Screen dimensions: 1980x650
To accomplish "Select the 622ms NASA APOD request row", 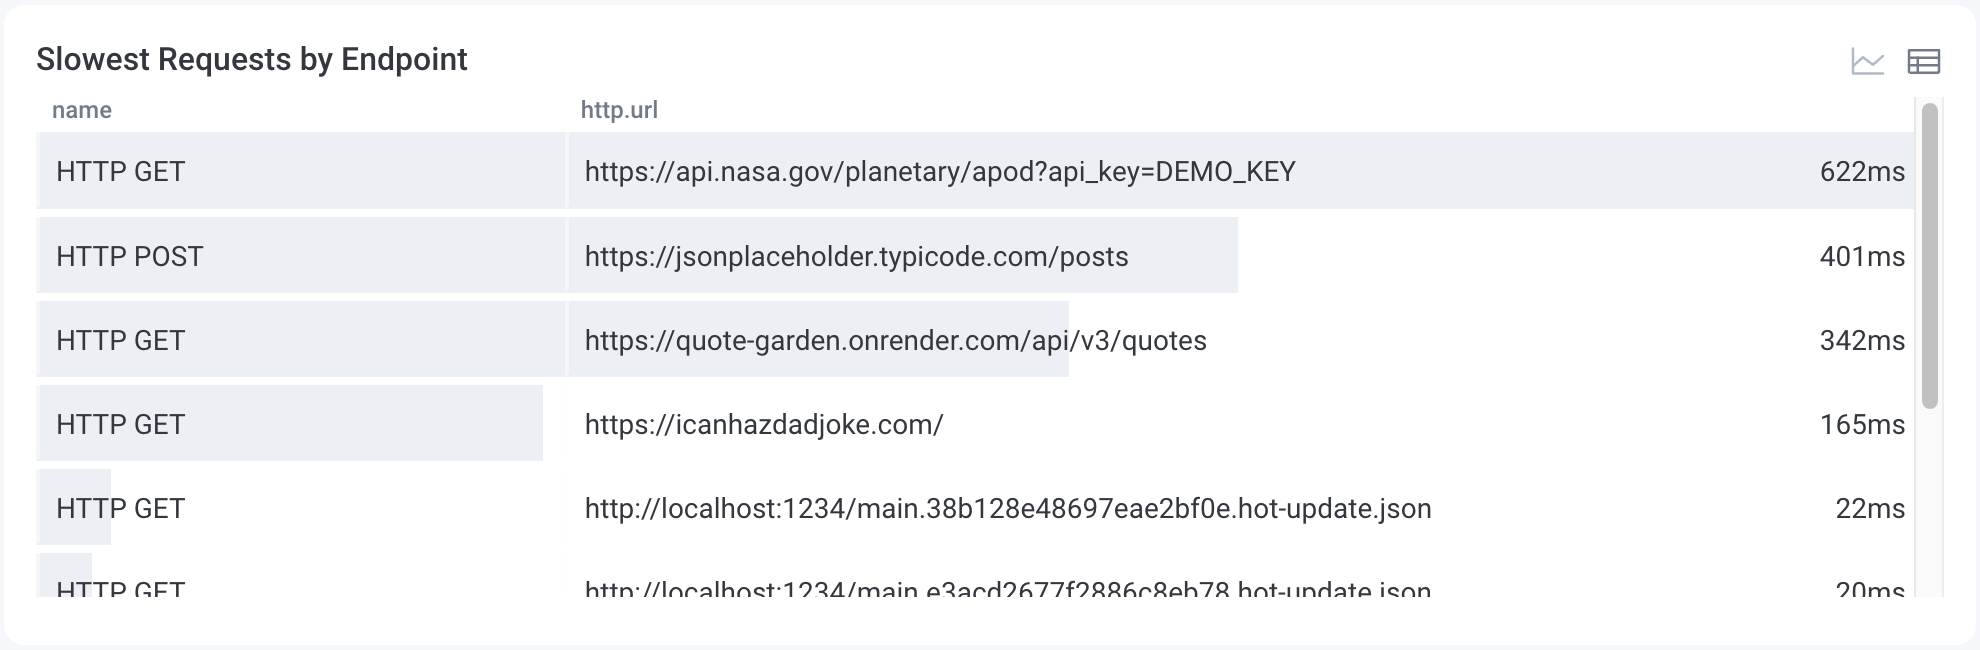I will pyautogui.click(x=900, y=171).
